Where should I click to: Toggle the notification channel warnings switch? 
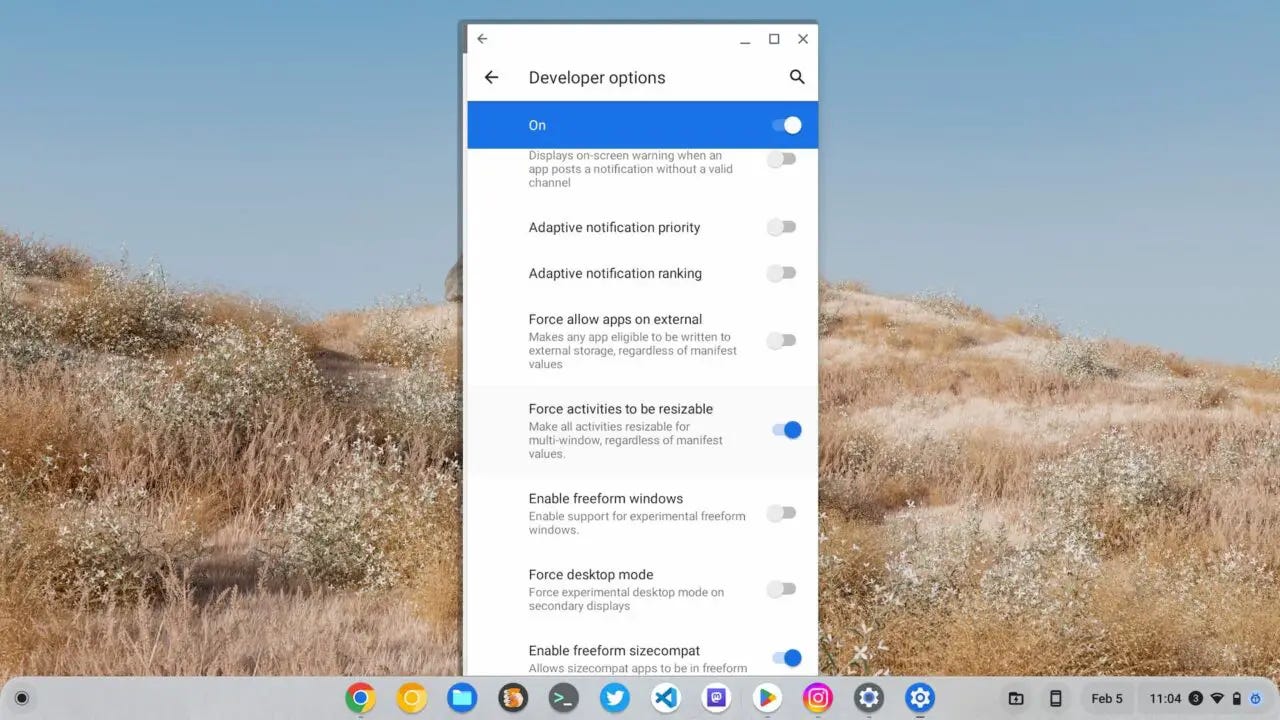pyautogui.click(x=781, y=159)
